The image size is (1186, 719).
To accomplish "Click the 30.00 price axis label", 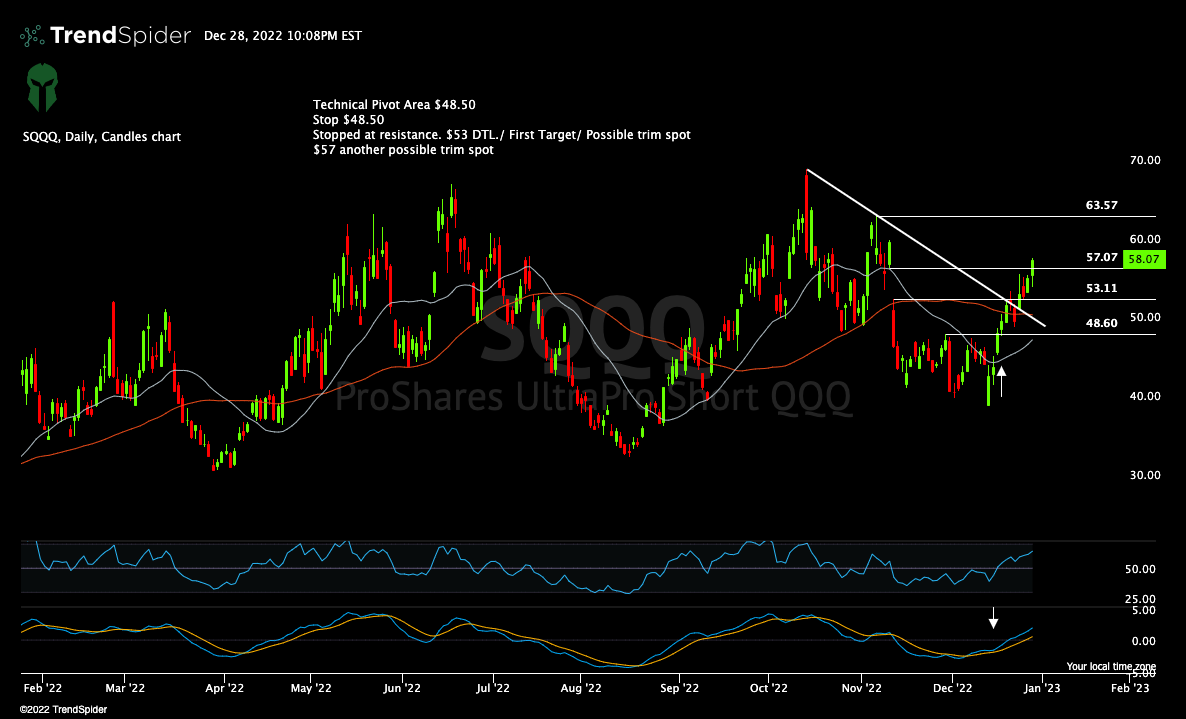I will point(1145,475).
